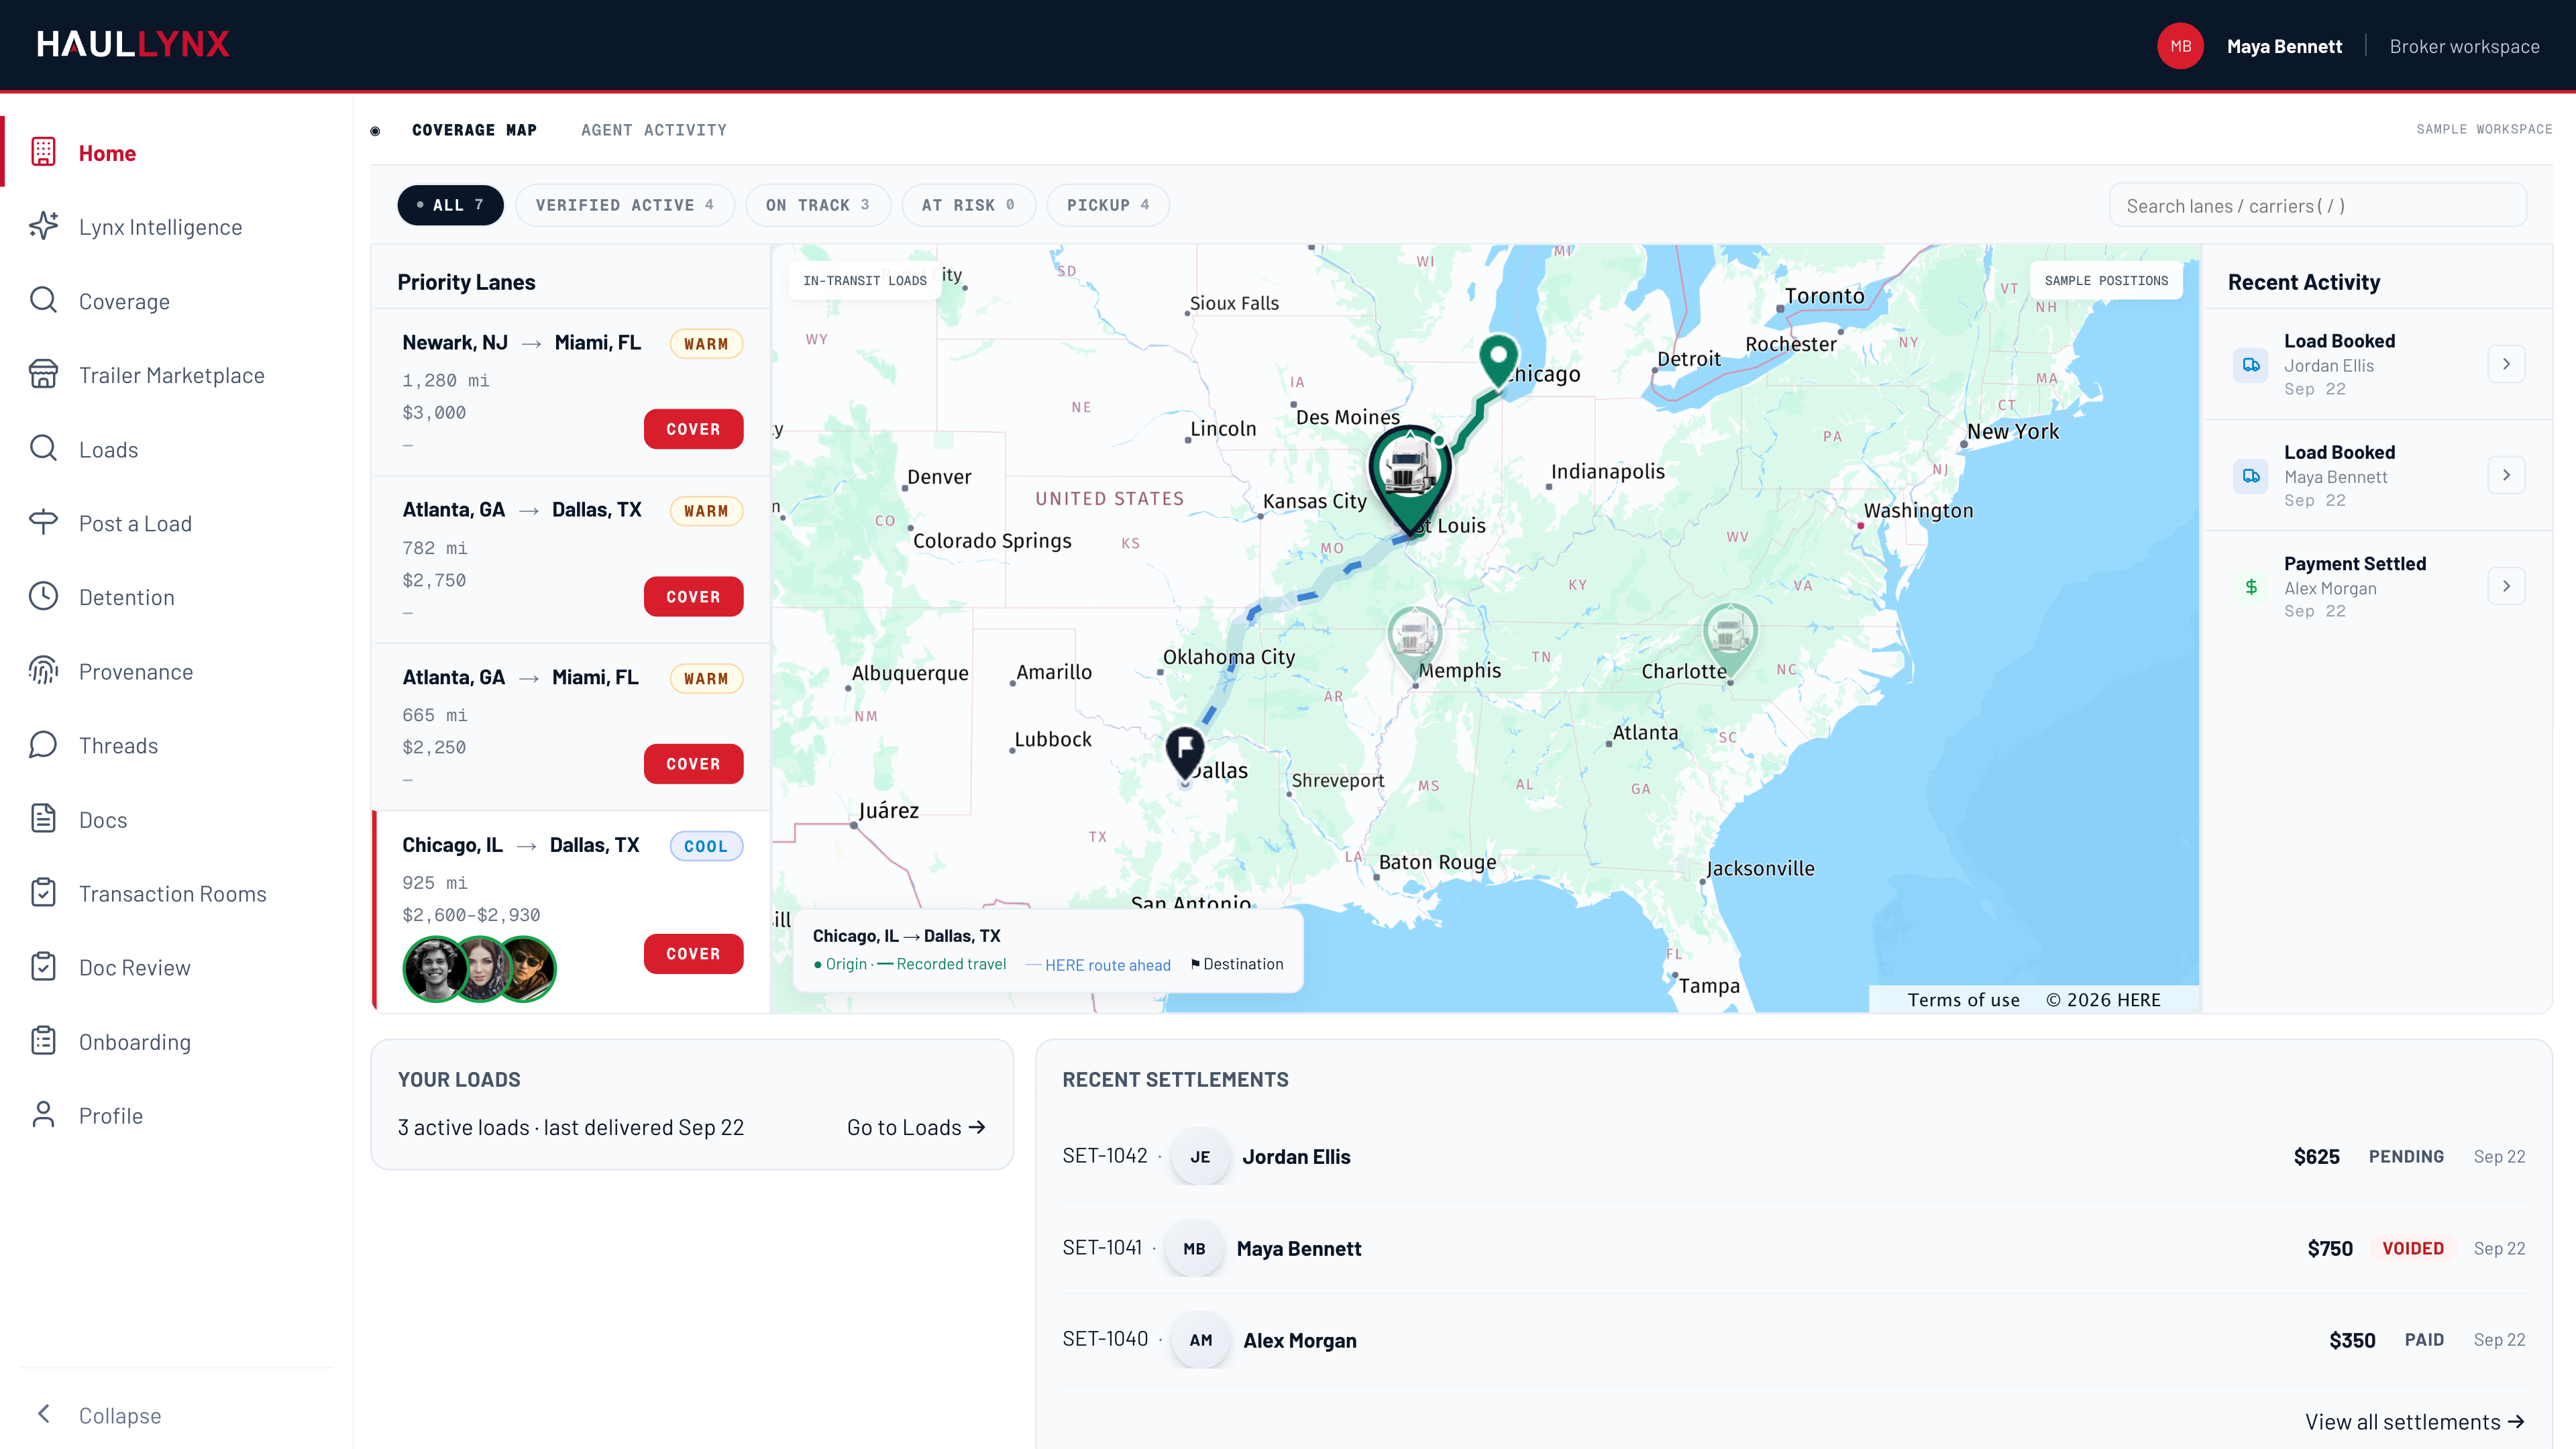The height and width of the screenshot is (1449, 2576).
Task: Click the Transaction Rooms clipboard icon
Action: [x=43, y=893]
